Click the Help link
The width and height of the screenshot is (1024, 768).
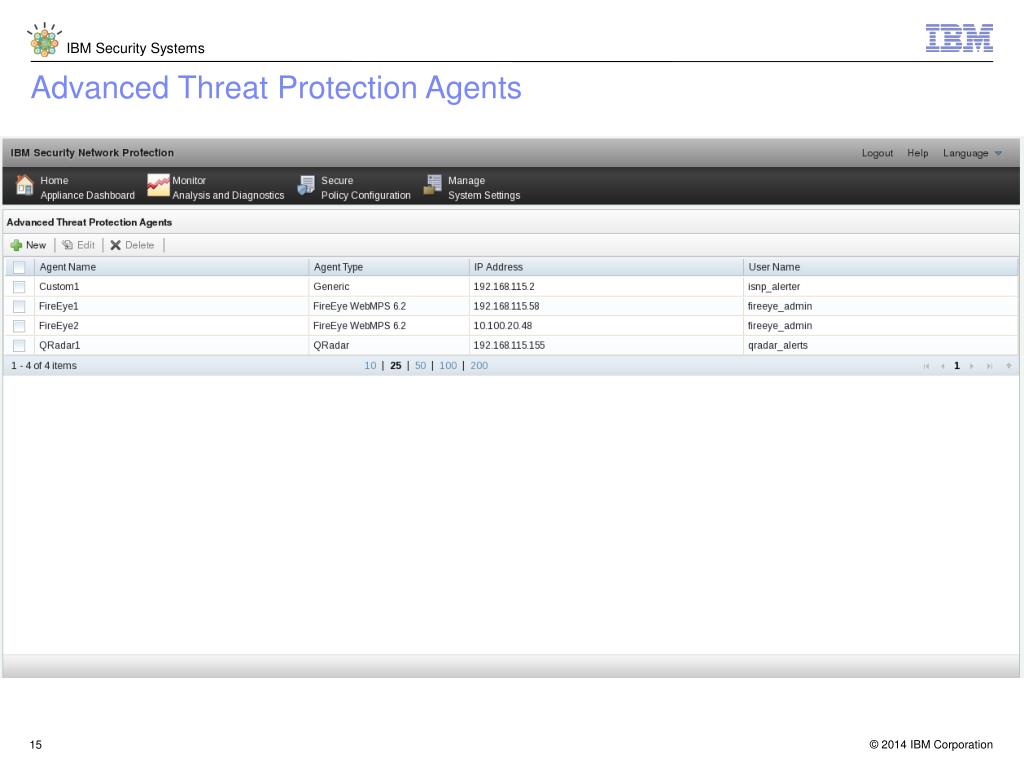coord(918,153)
